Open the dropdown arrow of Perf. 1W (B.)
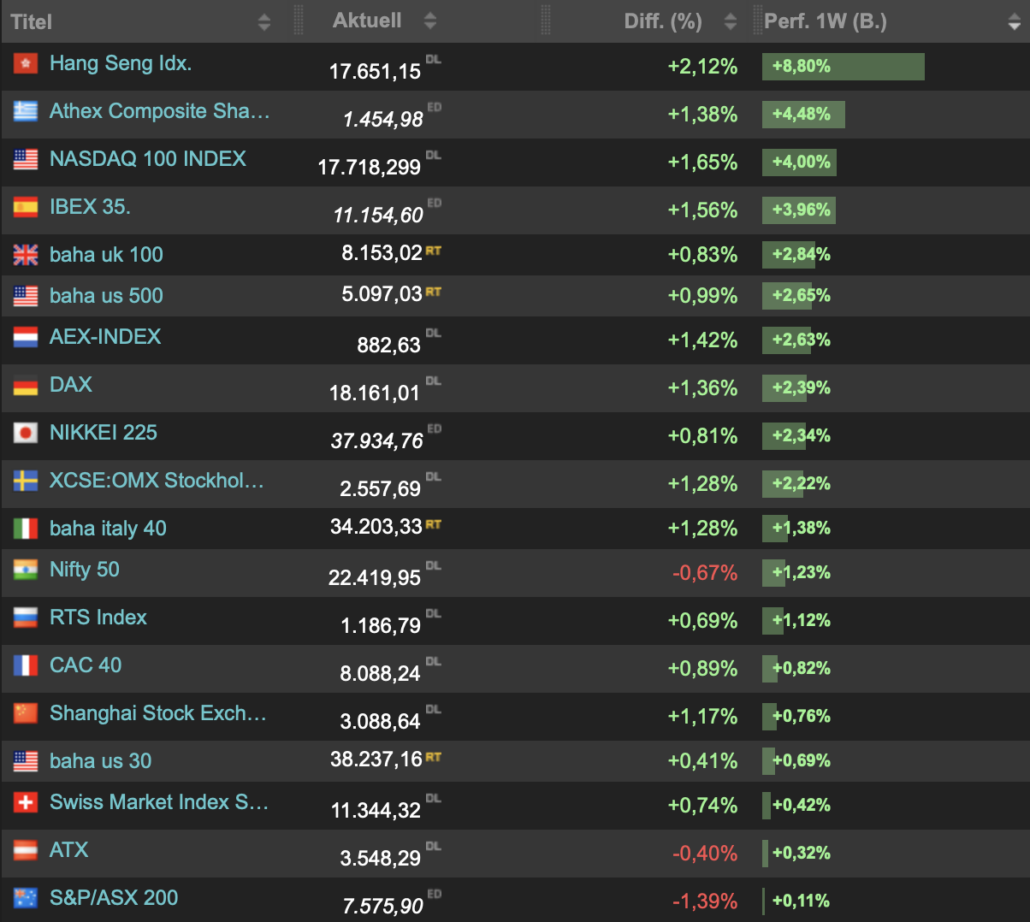1030x922 pixels. click(1013, 22)
